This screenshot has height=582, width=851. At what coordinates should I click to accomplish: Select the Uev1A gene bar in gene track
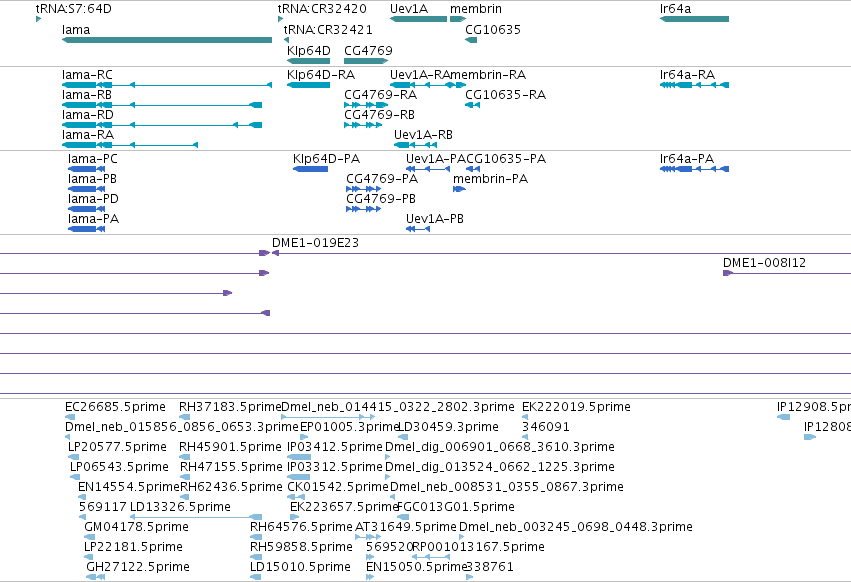[x=418, y=19]
